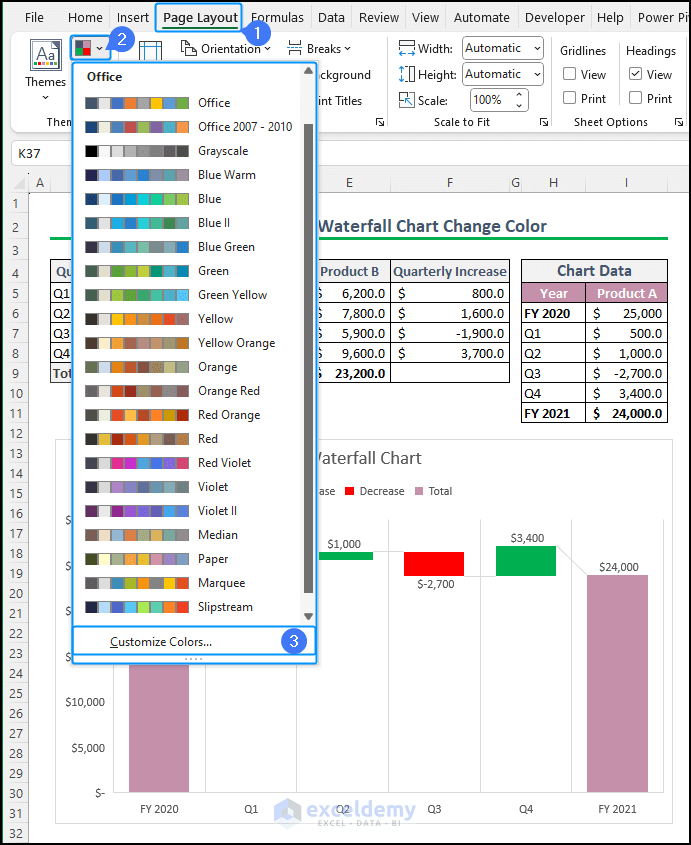The height and width of the screenshot is (845, 691).
Task: Open the File tab
Action: coord(34,18)
